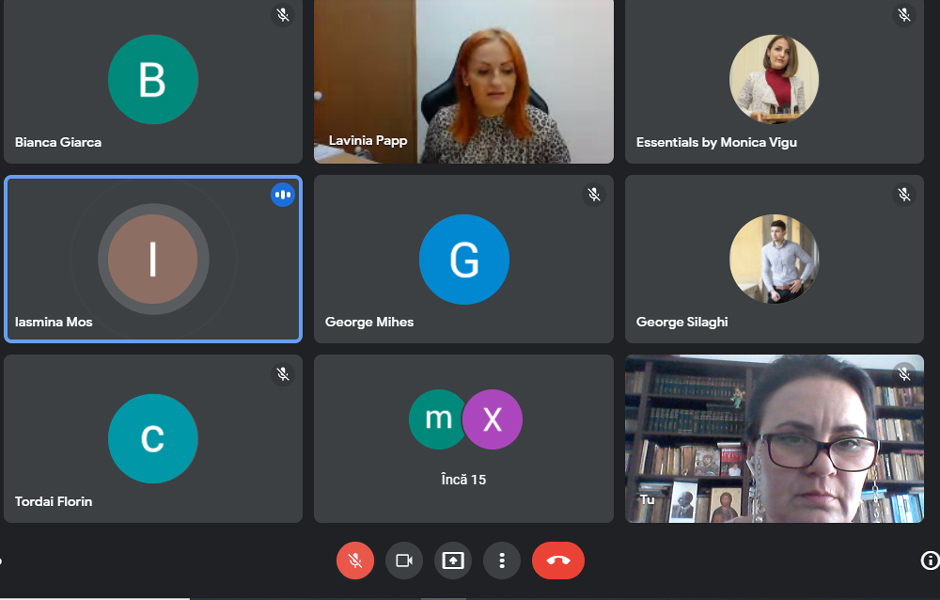The width and height of the screenshot is (940, 600).
Task: Click Iasmina Mos speaking indicator icon
Action: 282,194
